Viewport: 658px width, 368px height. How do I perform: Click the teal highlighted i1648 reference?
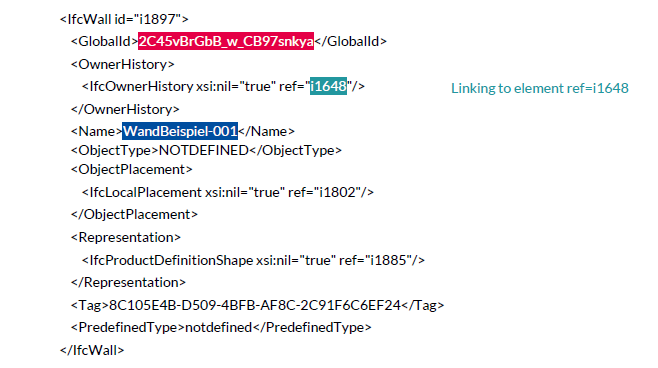tap(328, 86)
